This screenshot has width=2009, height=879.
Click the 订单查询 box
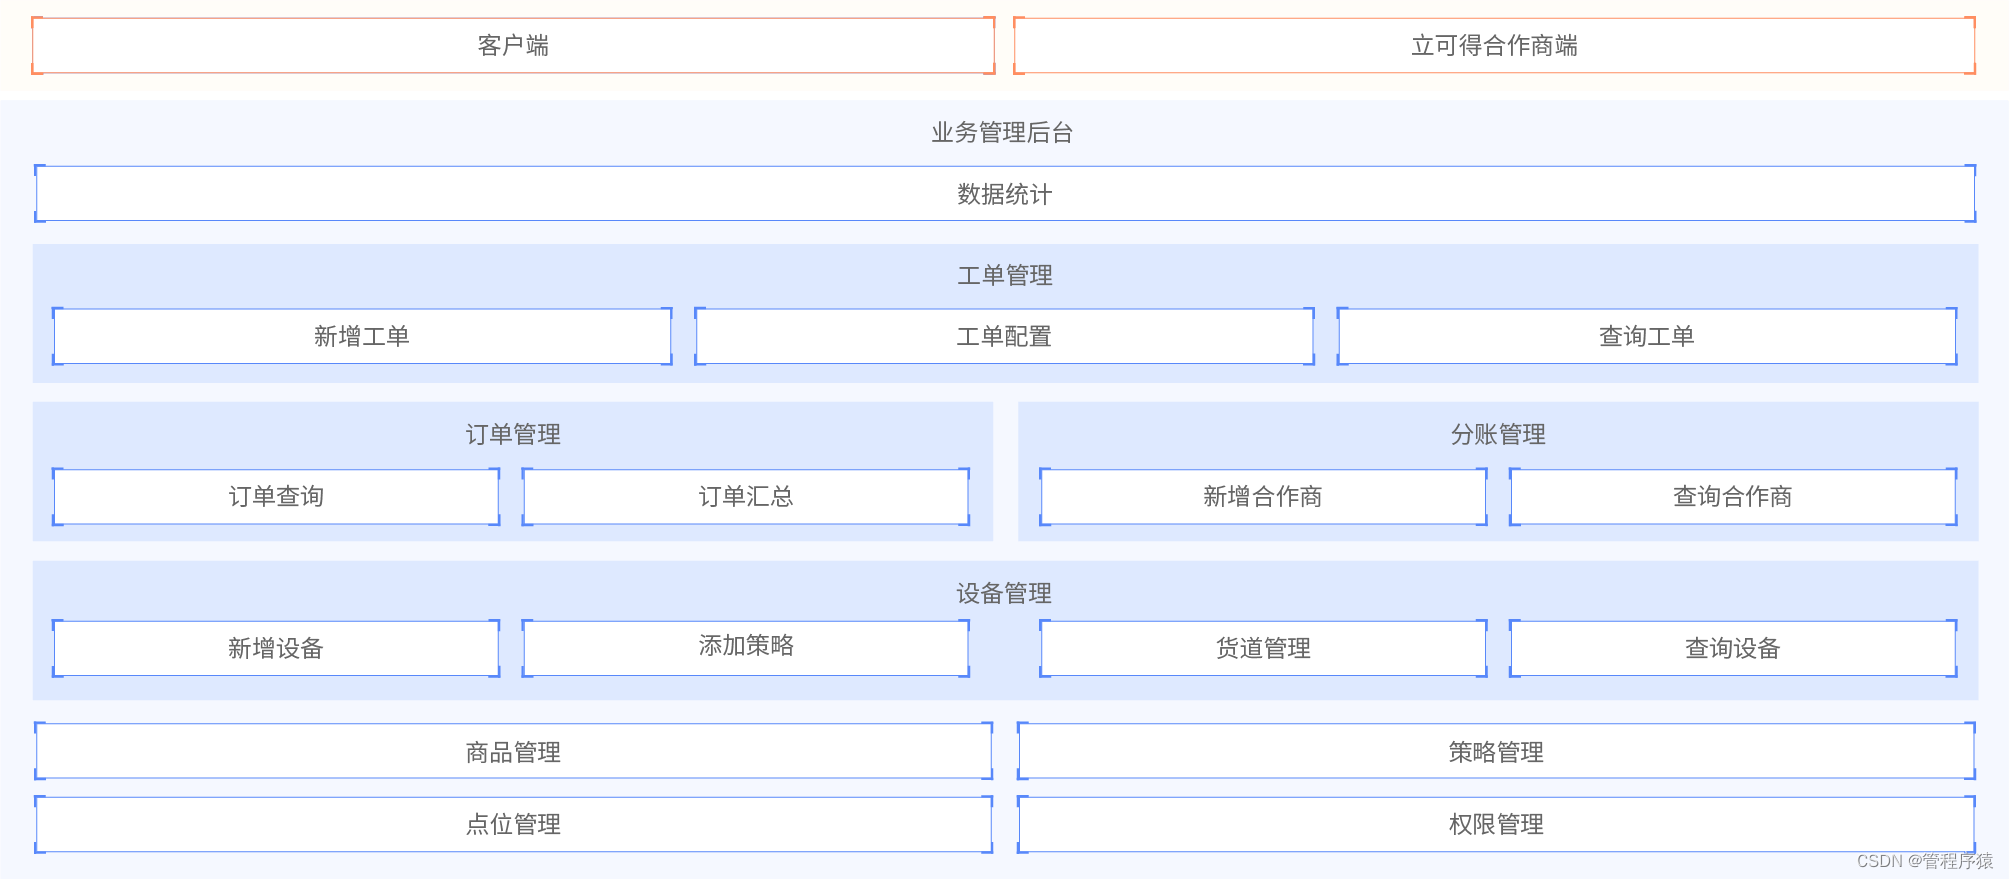276,496
